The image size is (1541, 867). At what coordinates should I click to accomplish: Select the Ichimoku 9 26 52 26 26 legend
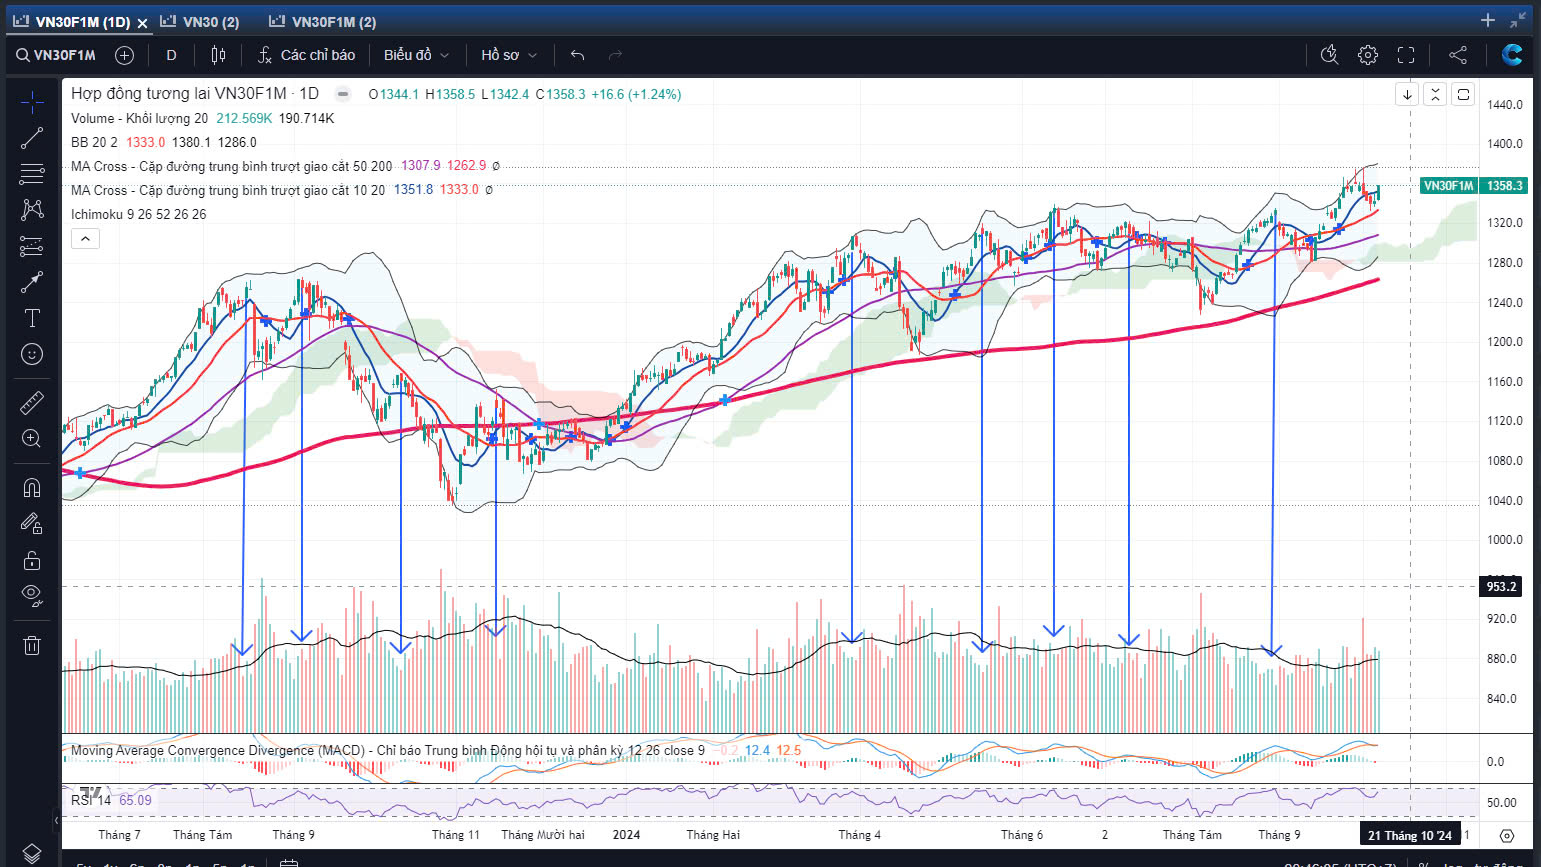(139, 214)
